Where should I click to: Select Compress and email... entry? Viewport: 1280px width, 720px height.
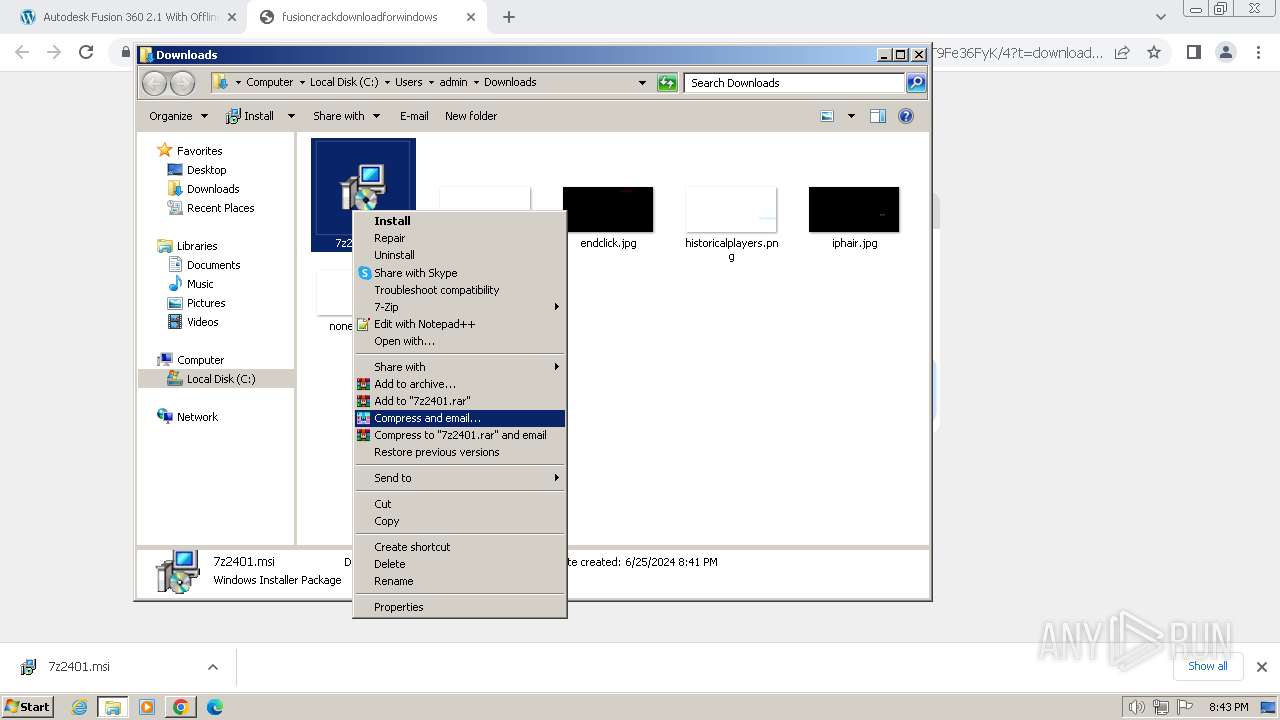(460, 418)
